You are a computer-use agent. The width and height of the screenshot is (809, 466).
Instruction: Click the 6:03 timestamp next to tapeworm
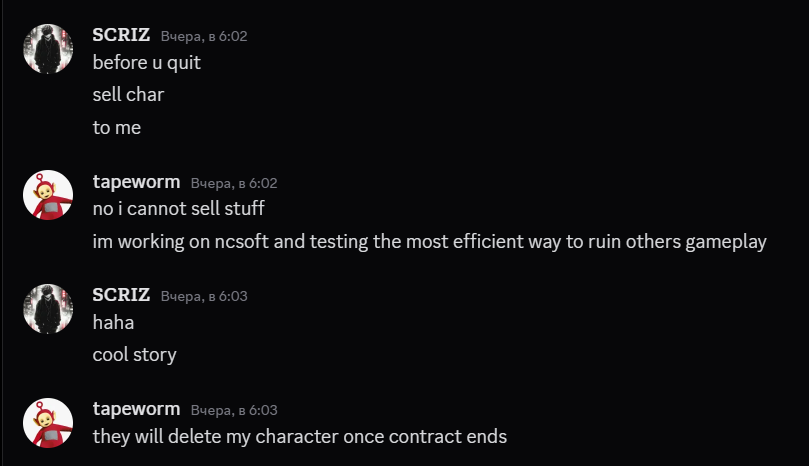click(x=234, y=410)
